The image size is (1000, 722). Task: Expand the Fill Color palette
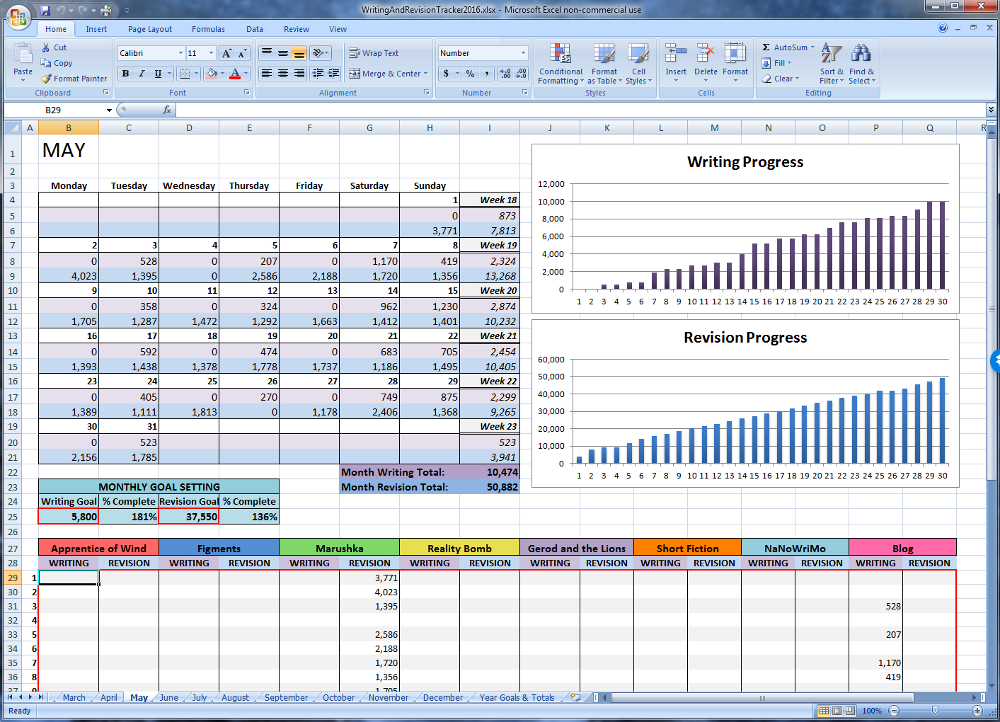click(224, 73)
